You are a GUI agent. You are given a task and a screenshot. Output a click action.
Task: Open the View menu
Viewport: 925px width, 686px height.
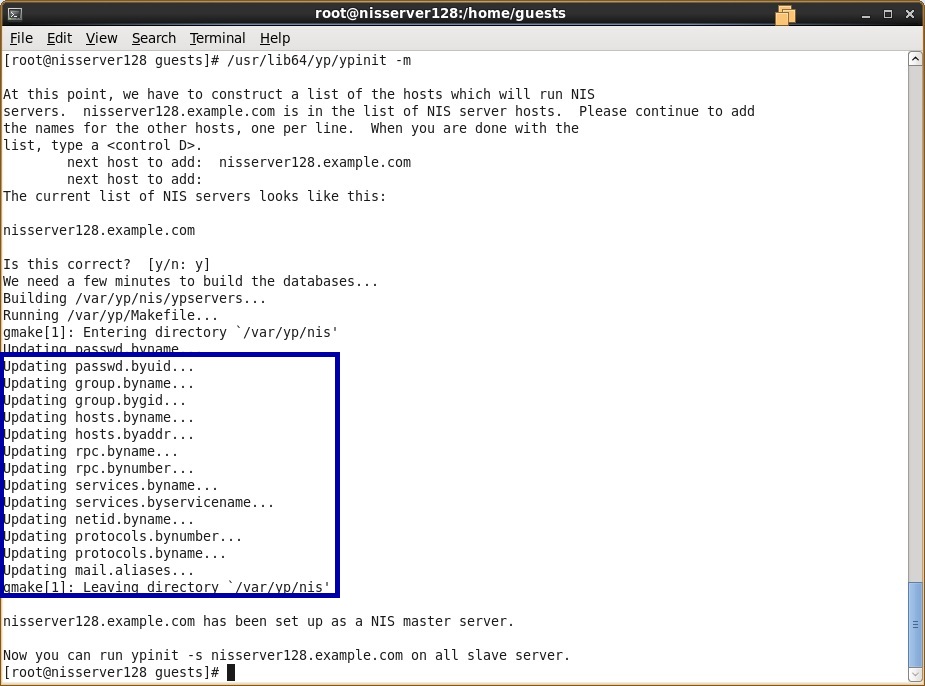tap(101, 38)
